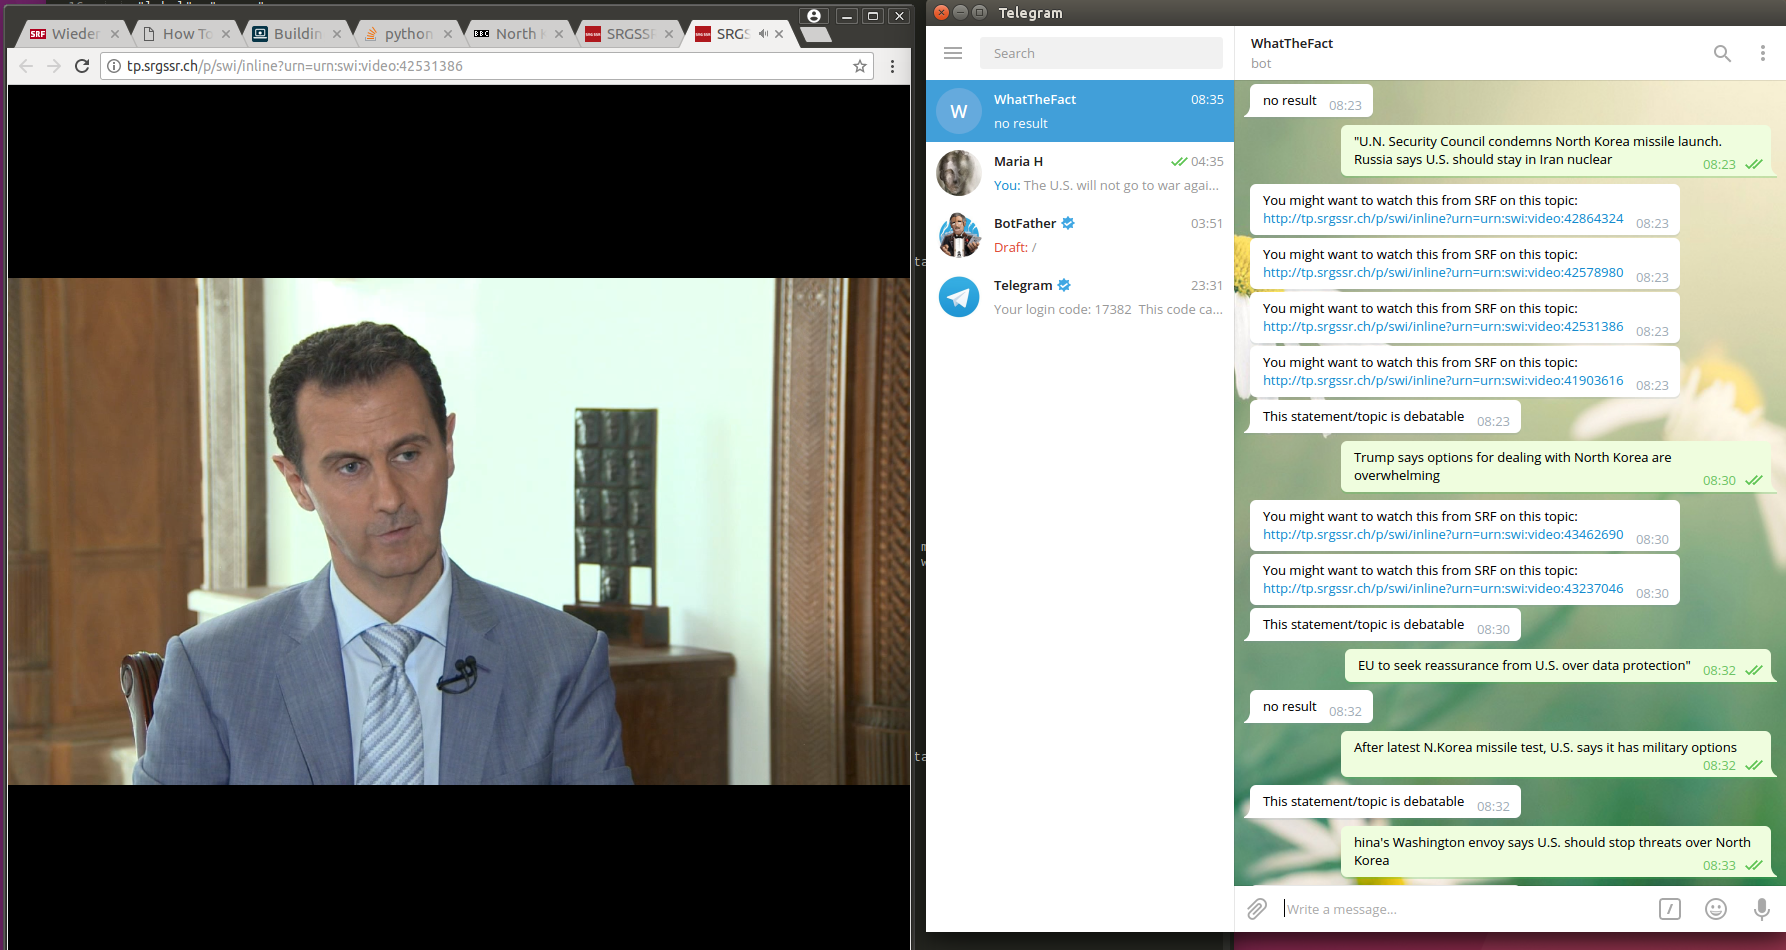The height and width of the screenshot is (950, 1786).
Task: Open the Chrome three-dot menu
Action: click(892, 66)
